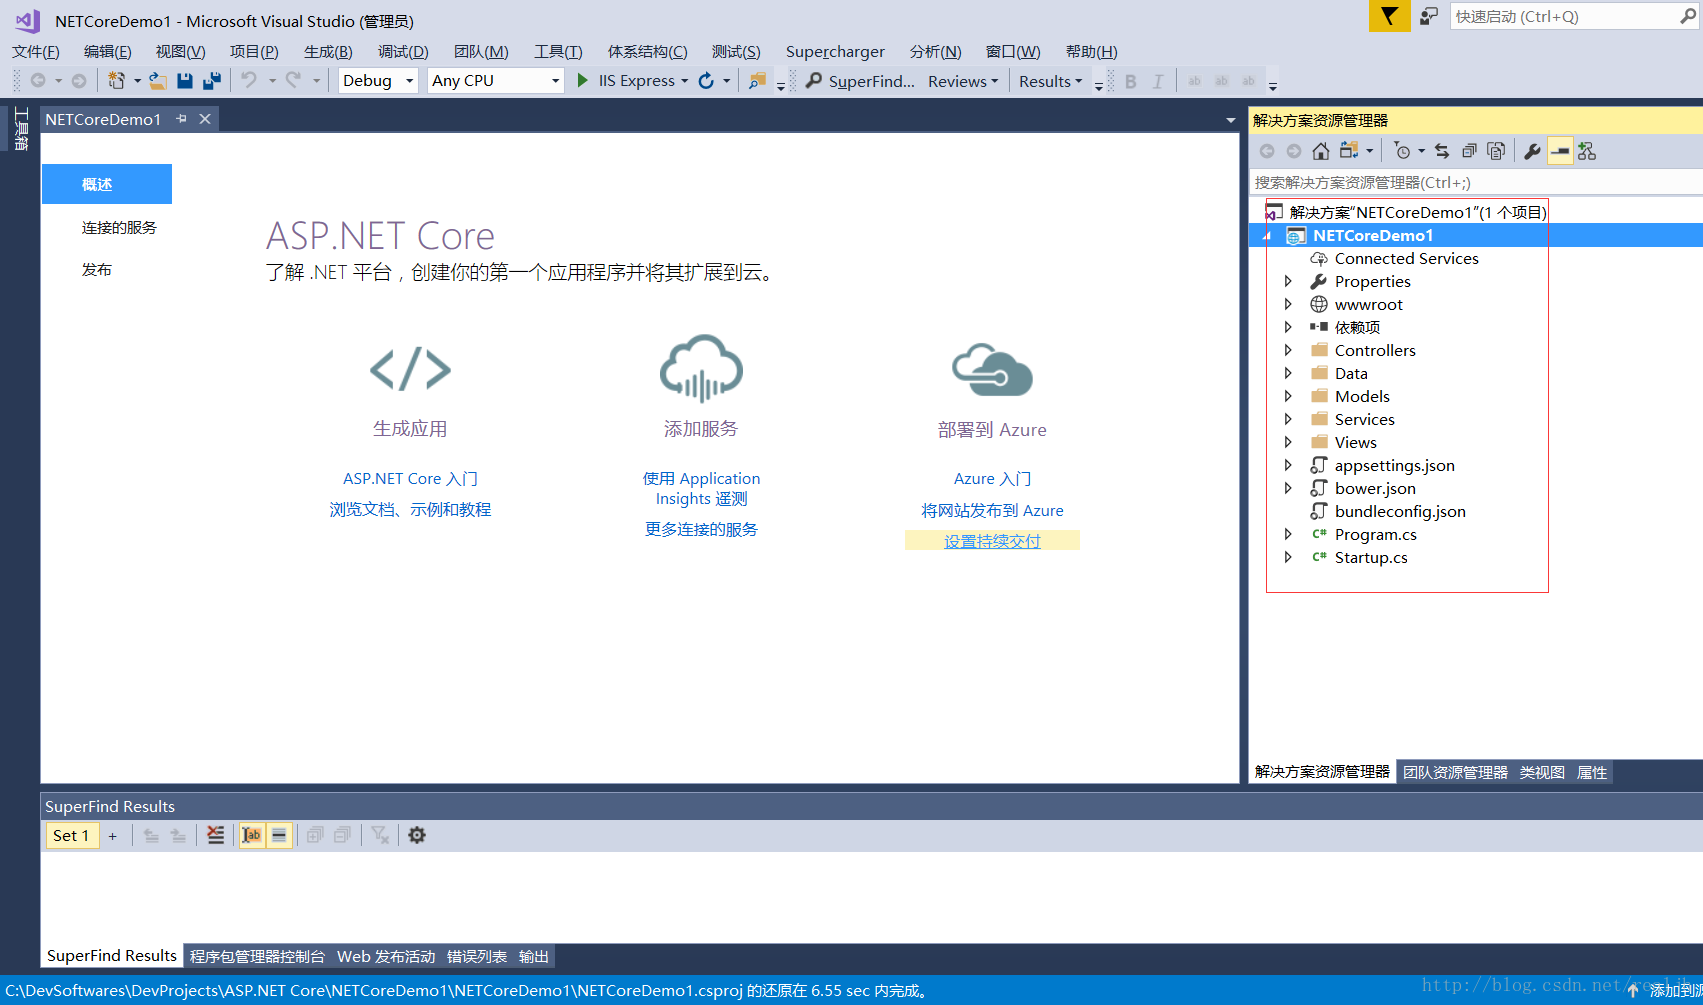Click the Pending Changes Filter clock icon

pos(1403,151)
